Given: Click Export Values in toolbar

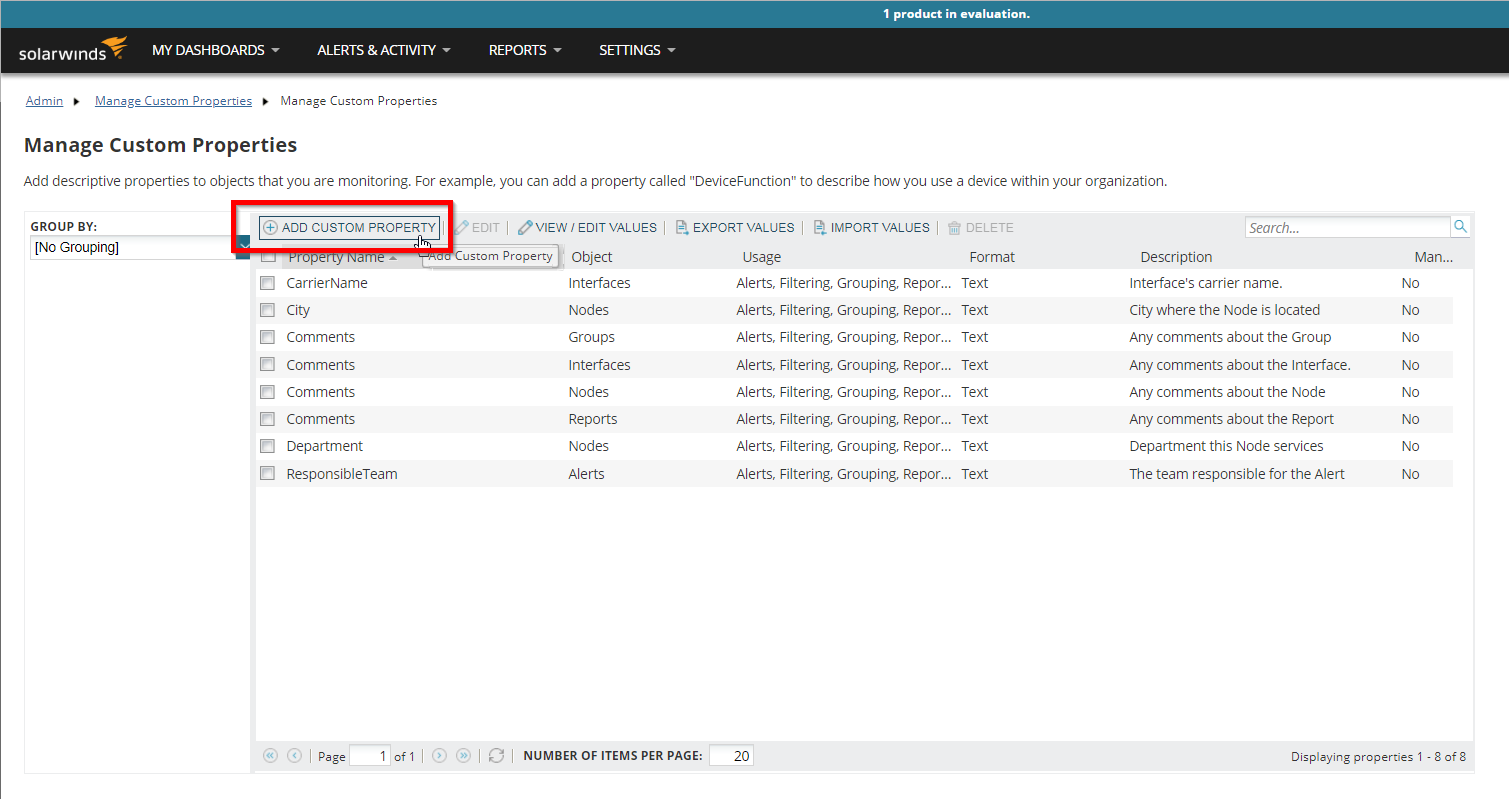Looking at the screenshot, I should [x=735, y=228].
